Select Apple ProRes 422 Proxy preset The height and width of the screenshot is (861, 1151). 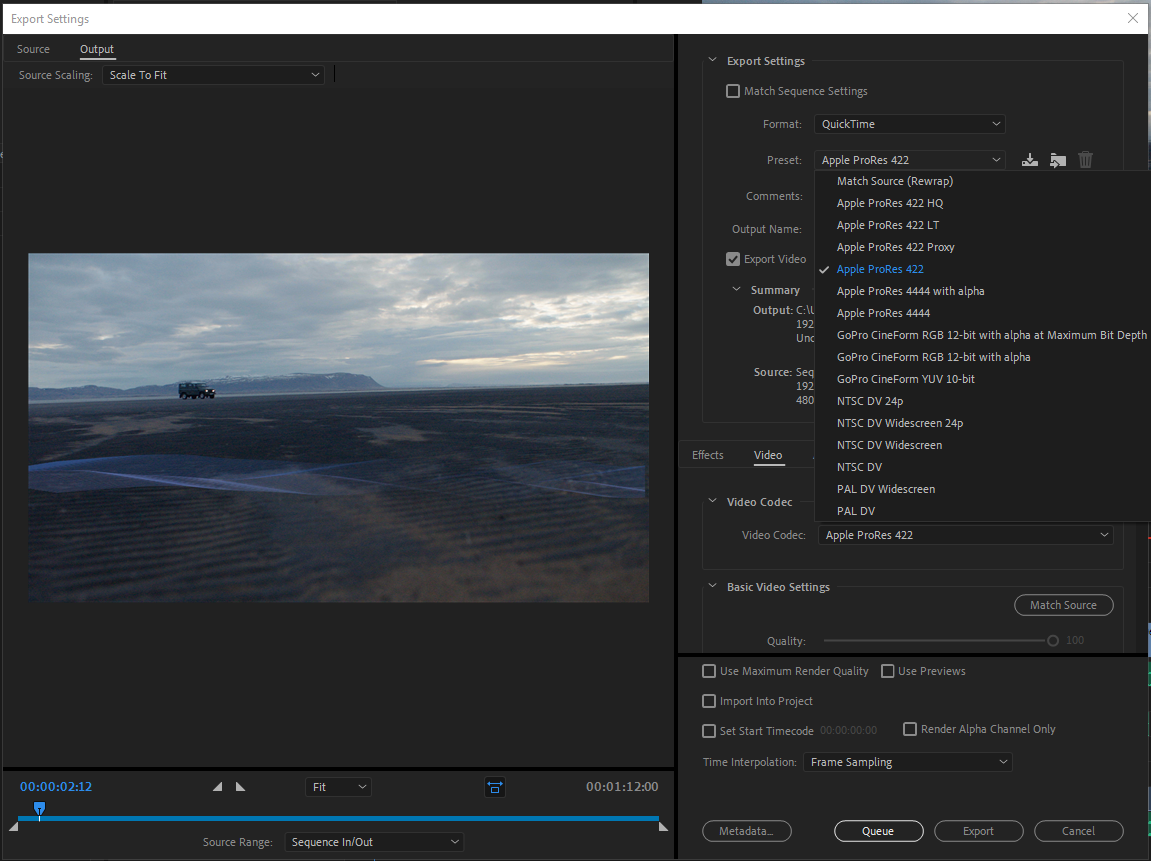(982, 247)
